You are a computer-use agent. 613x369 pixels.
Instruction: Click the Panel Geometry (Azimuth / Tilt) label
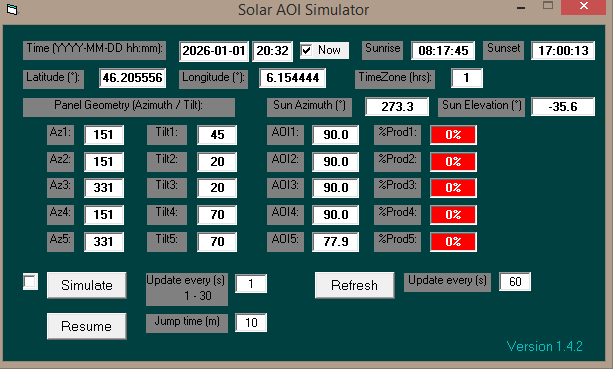coord(129,107)
